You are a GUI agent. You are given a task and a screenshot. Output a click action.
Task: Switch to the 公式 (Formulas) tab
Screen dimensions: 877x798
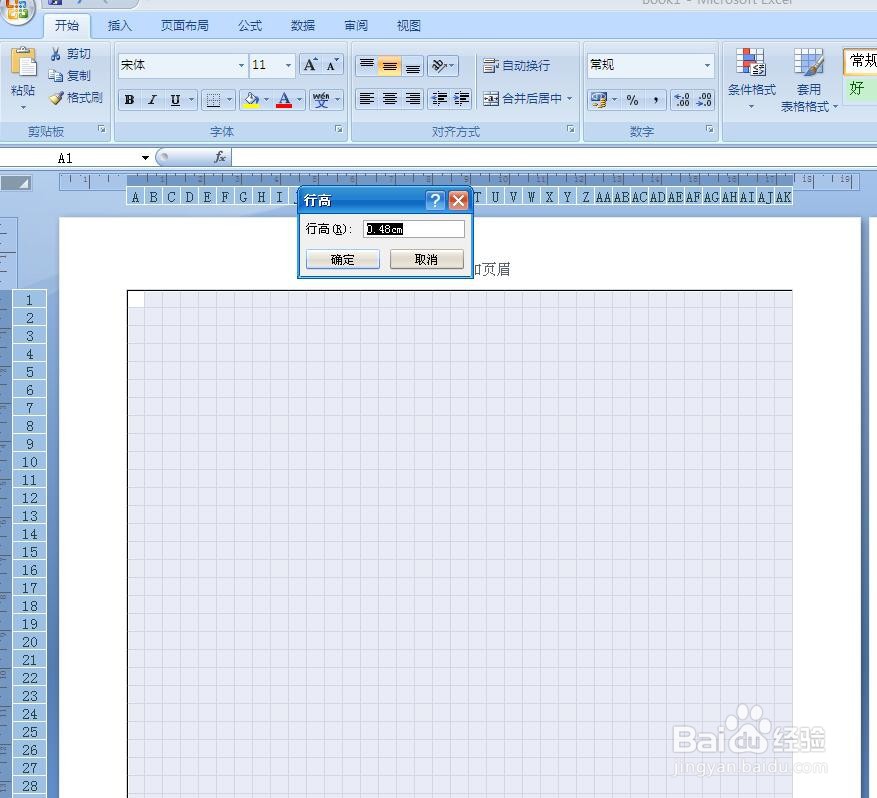(x=249, y=26)
